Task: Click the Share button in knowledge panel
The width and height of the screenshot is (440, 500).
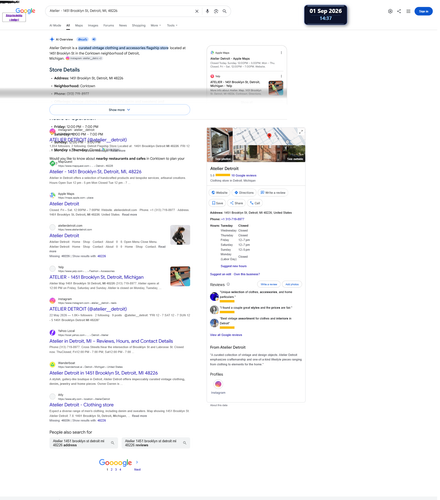Action: 237,203
